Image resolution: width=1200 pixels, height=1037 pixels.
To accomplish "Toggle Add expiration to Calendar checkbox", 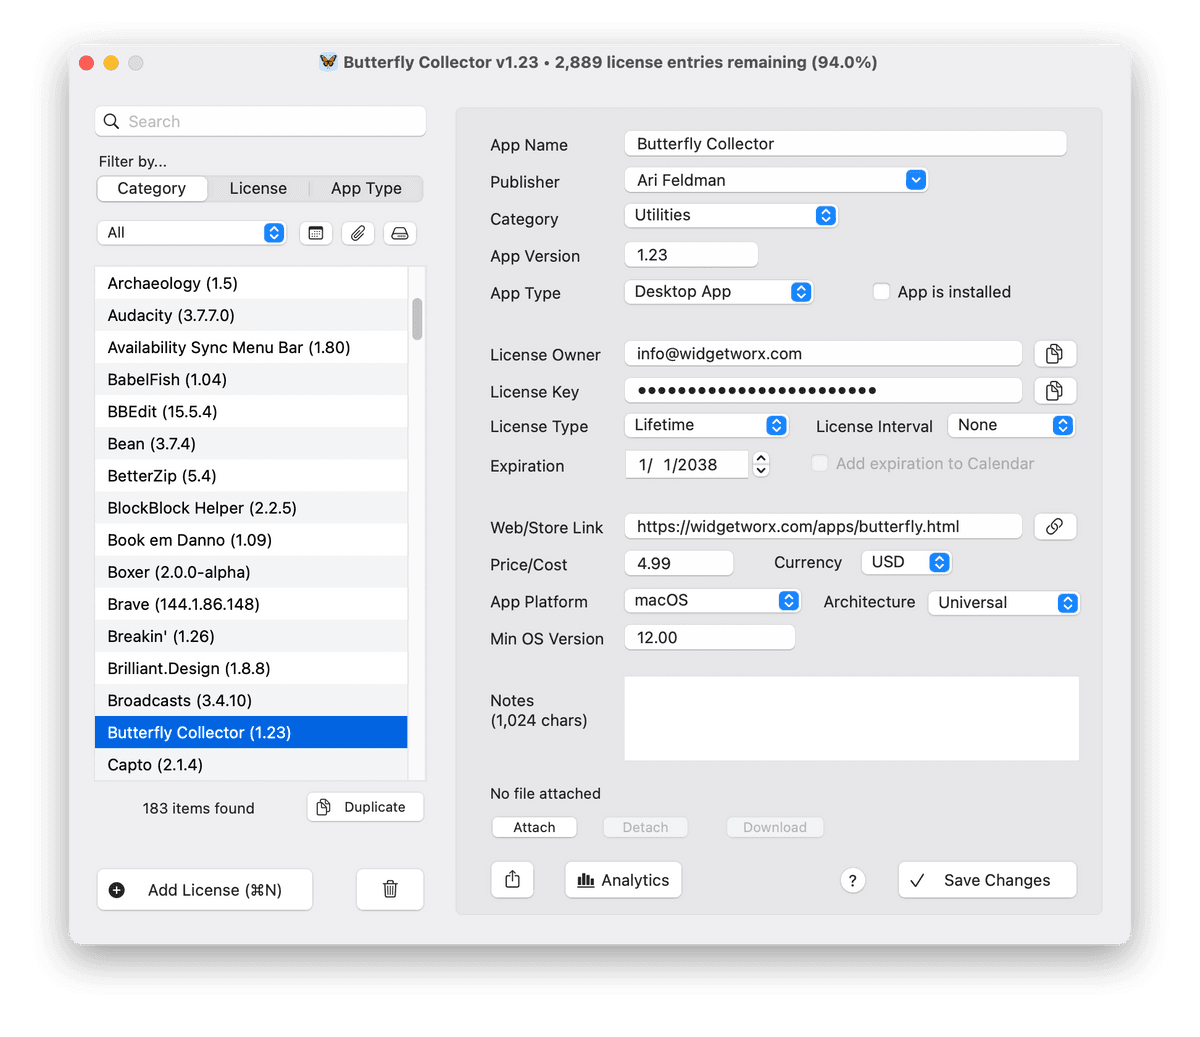I will [x=820, y=464].
